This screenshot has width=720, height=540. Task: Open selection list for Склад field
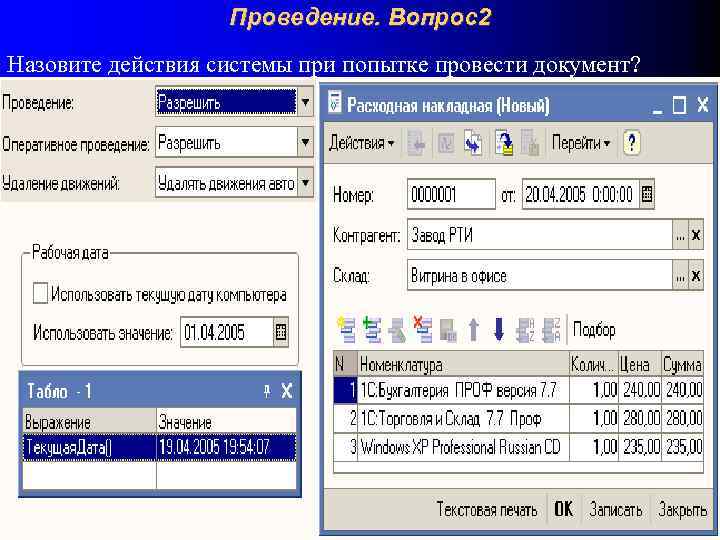[x=680, y=276]
